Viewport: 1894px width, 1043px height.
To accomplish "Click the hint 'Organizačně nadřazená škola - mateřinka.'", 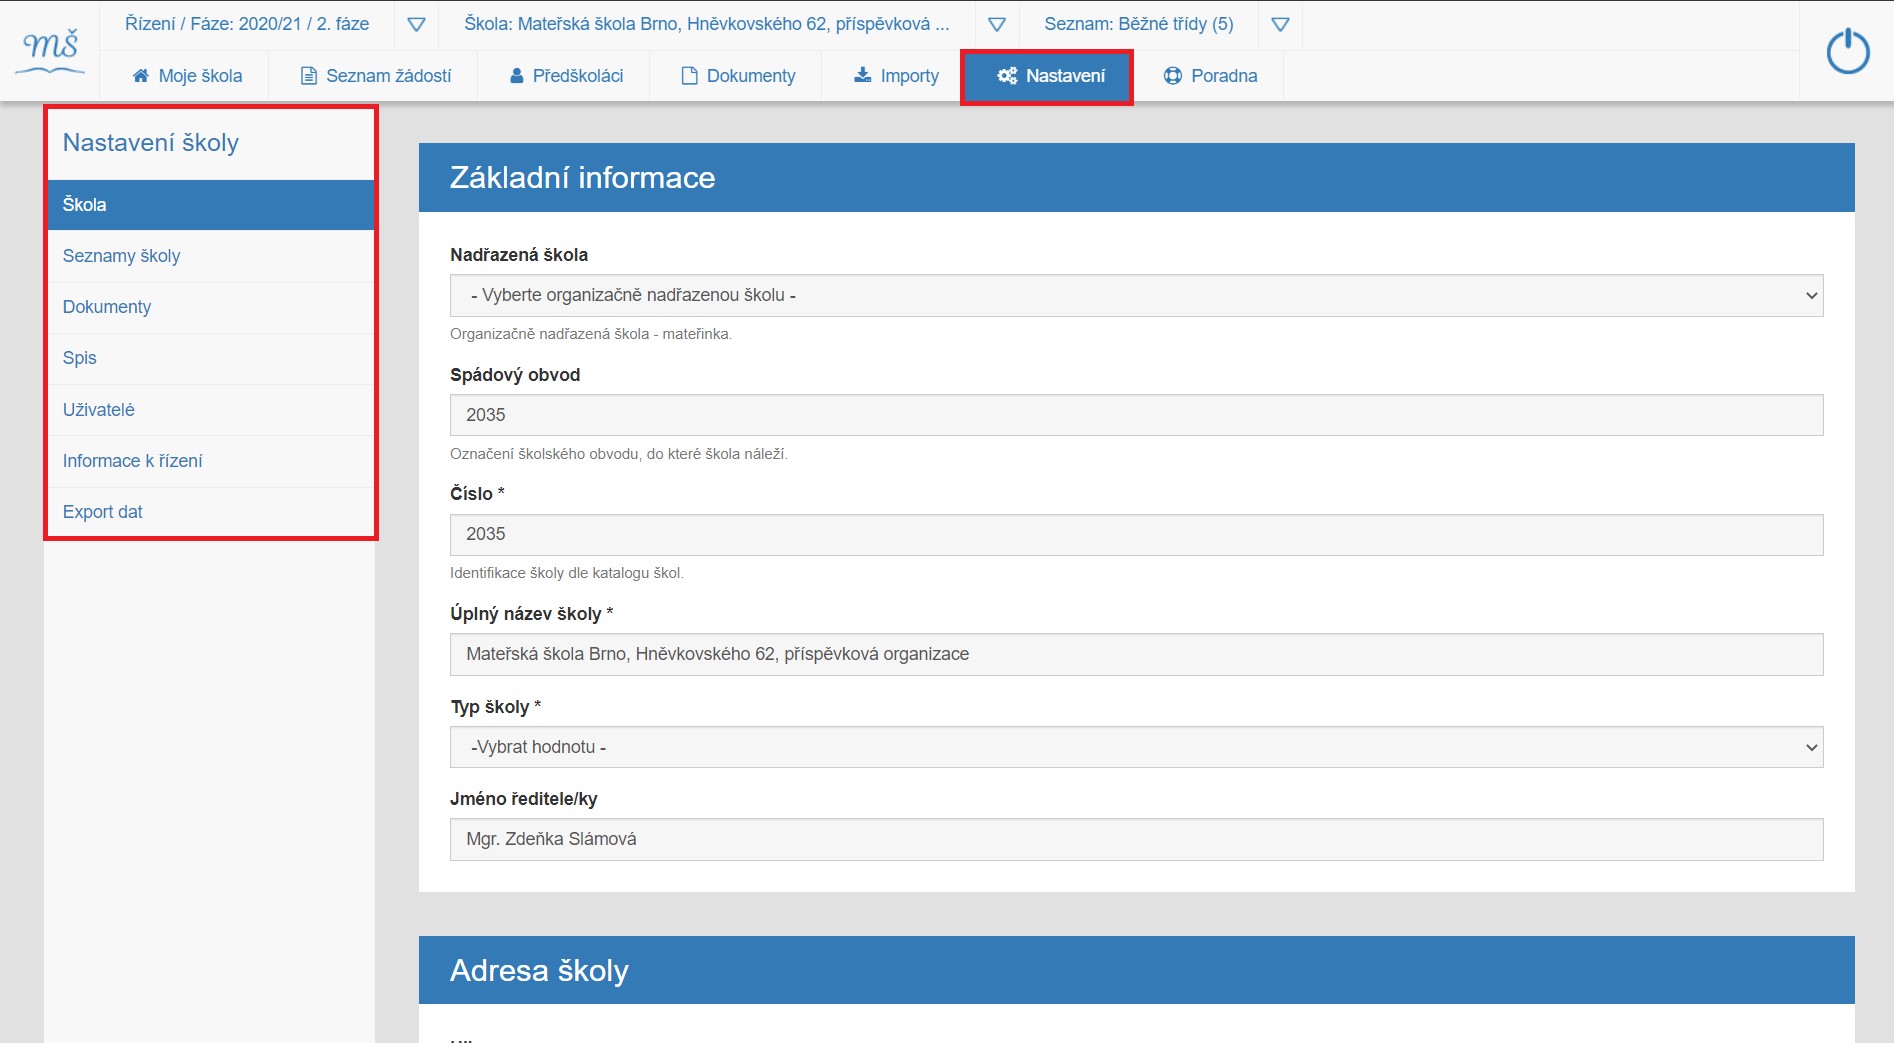I will coord(591,334).
